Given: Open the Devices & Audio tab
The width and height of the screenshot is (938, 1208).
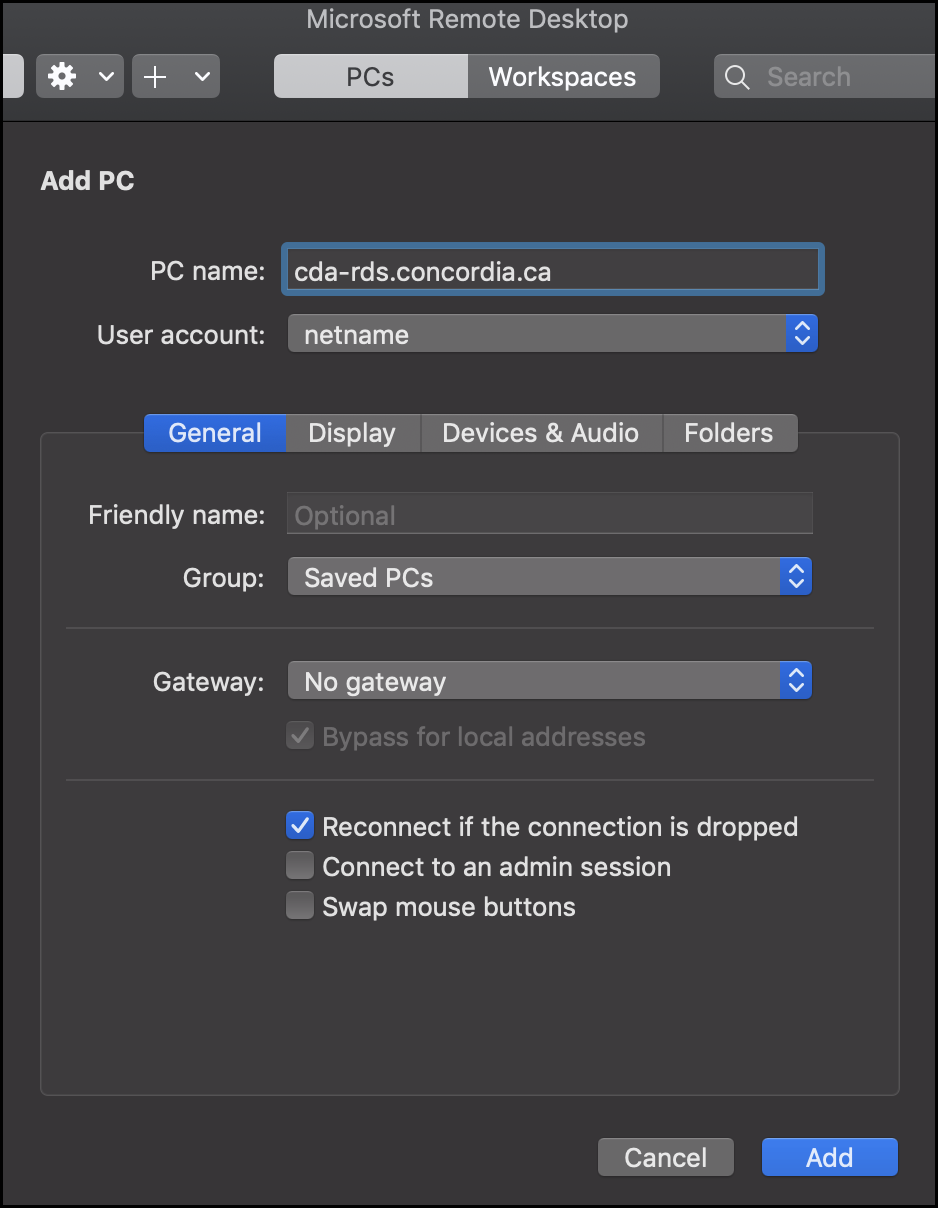Looking at the screenshot, I should [x=540, y=433].
